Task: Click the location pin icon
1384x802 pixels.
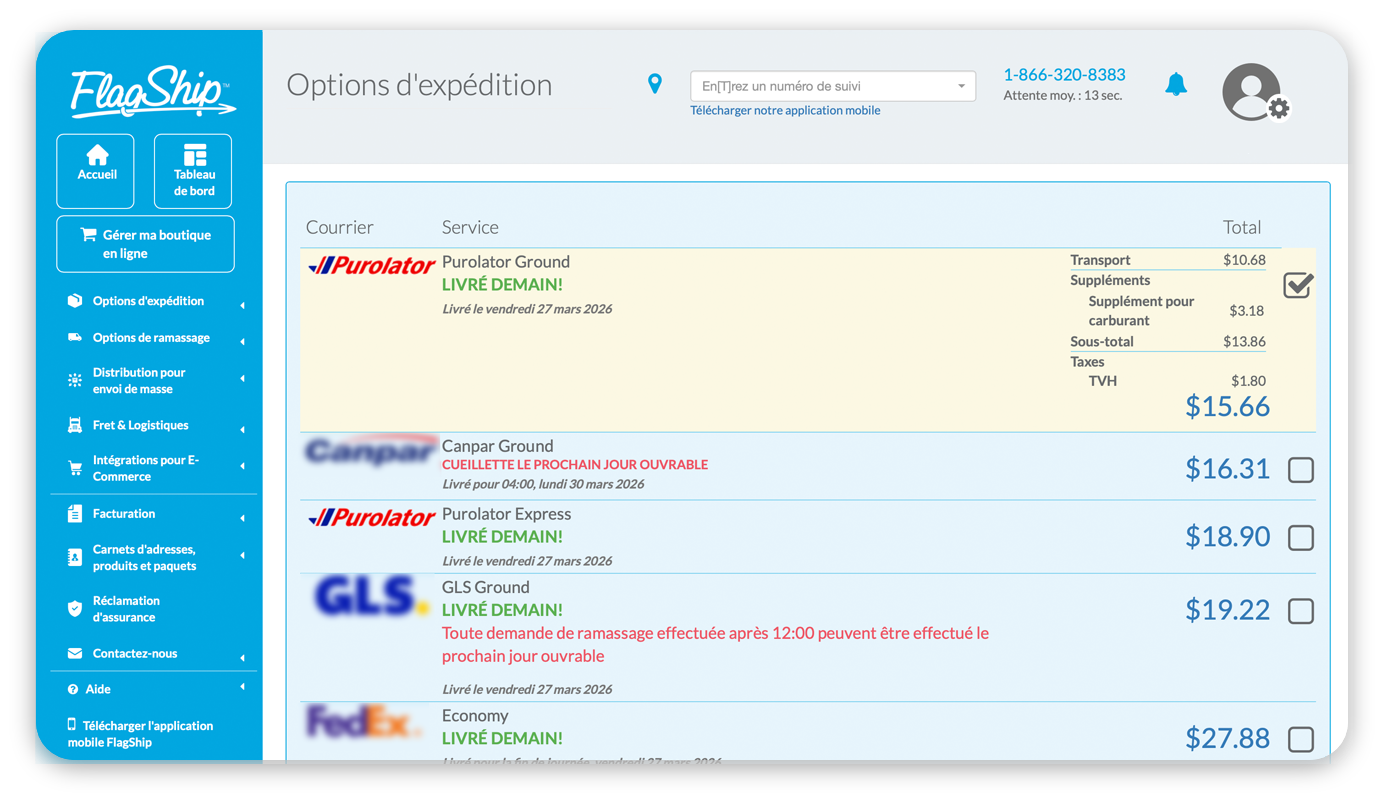Action: click(655, 84)
